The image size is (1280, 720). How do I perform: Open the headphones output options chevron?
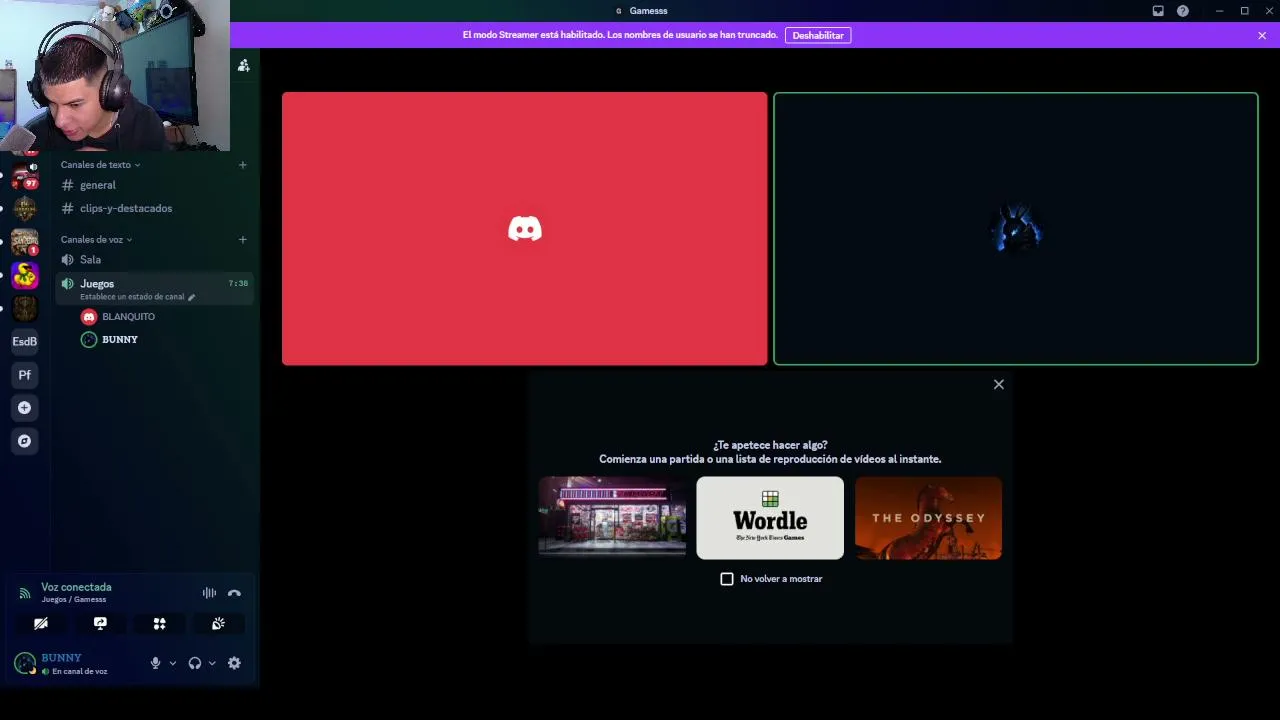point(212,663)
